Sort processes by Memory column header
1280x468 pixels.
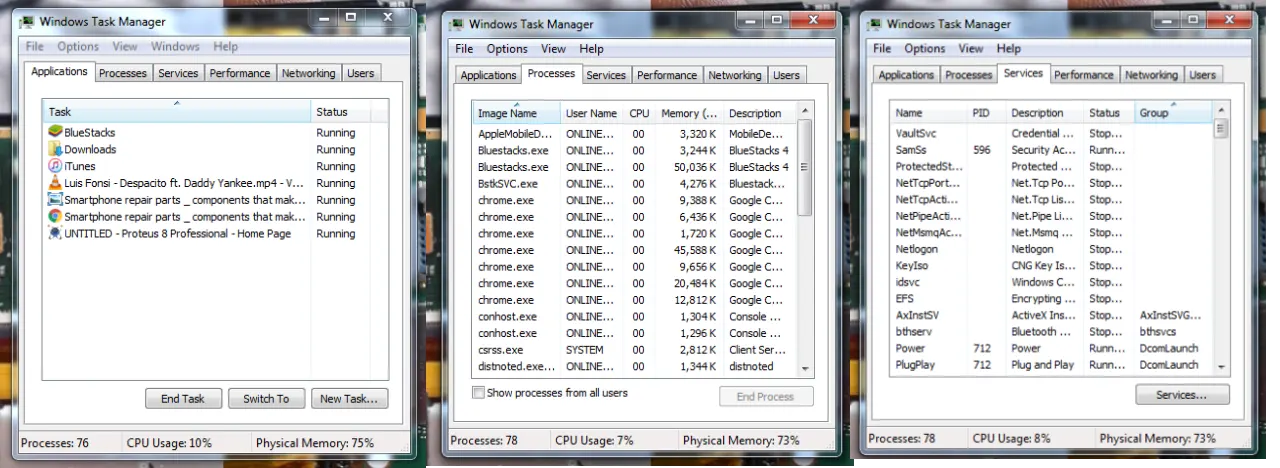point(689,112)
